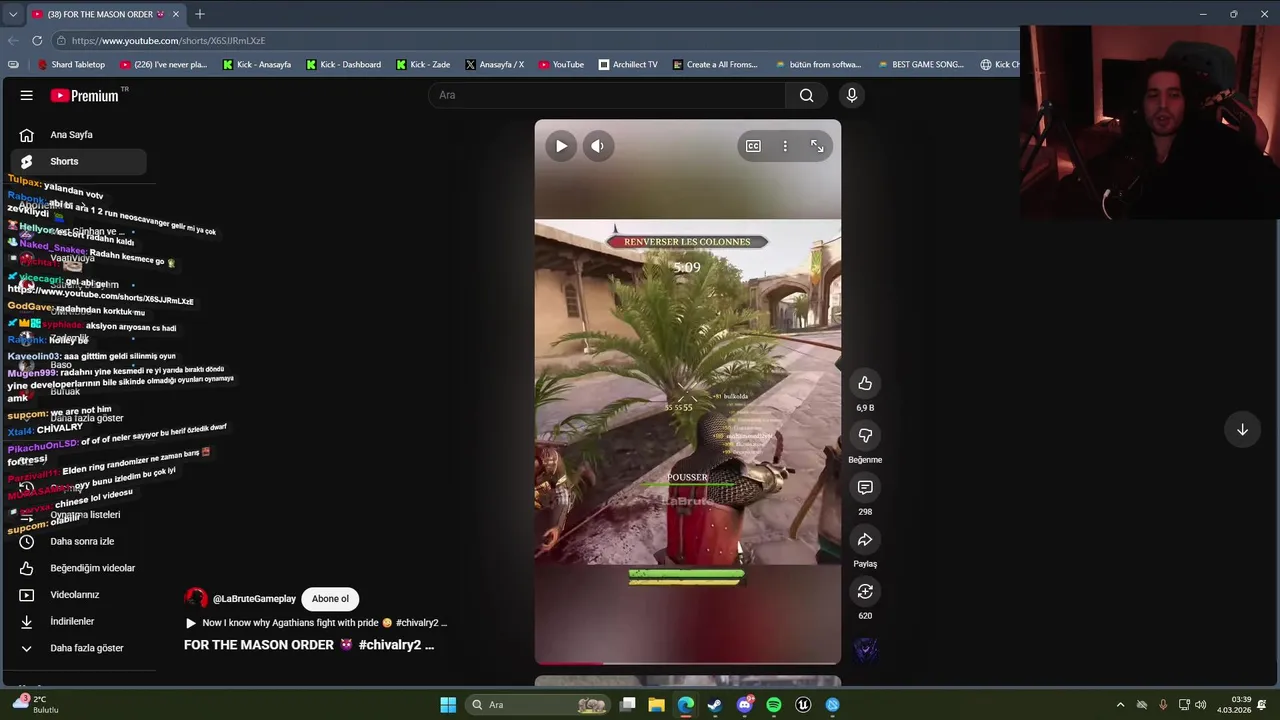Open the @LaBruteGameplay channel link
Viewport: 1280px width, 720px height.
coord(254,599)
